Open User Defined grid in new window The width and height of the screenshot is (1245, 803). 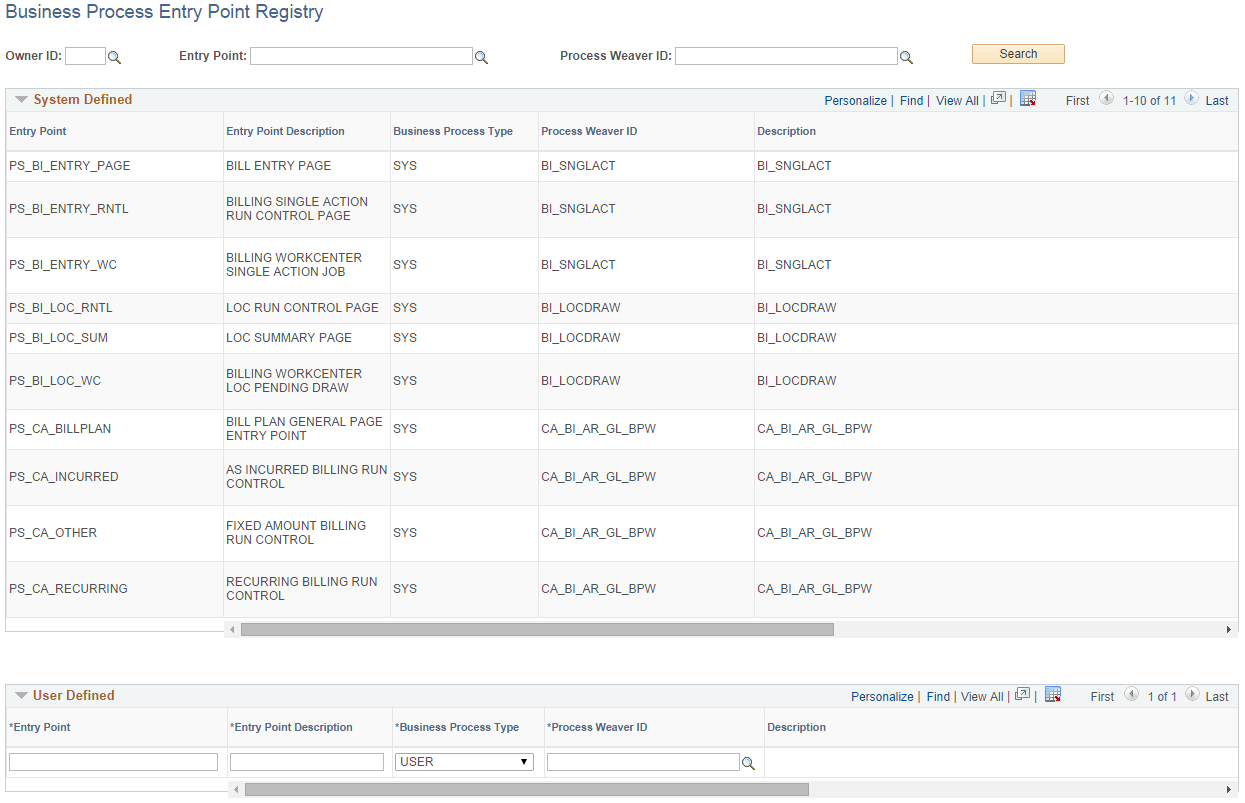point(1022,693)
